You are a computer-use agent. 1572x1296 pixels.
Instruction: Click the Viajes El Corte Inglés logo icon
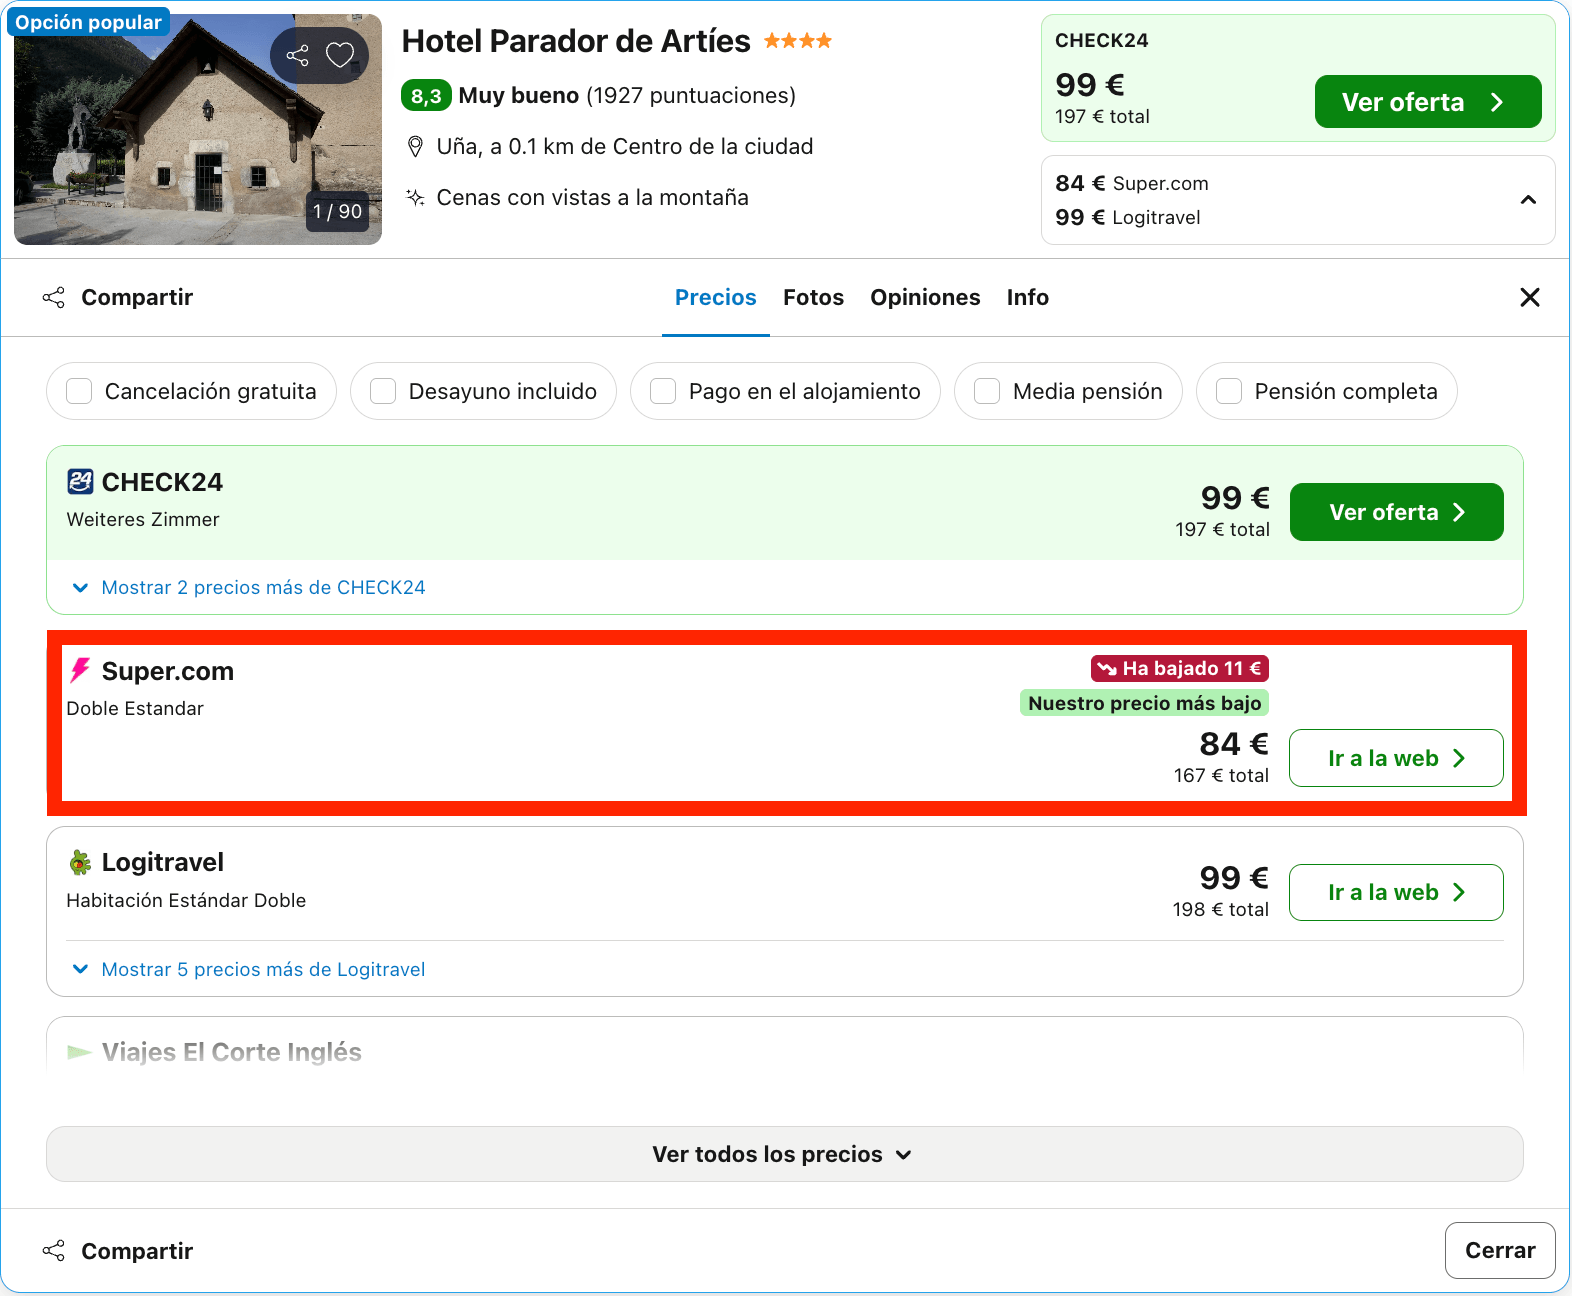(x=80, y=1052)
